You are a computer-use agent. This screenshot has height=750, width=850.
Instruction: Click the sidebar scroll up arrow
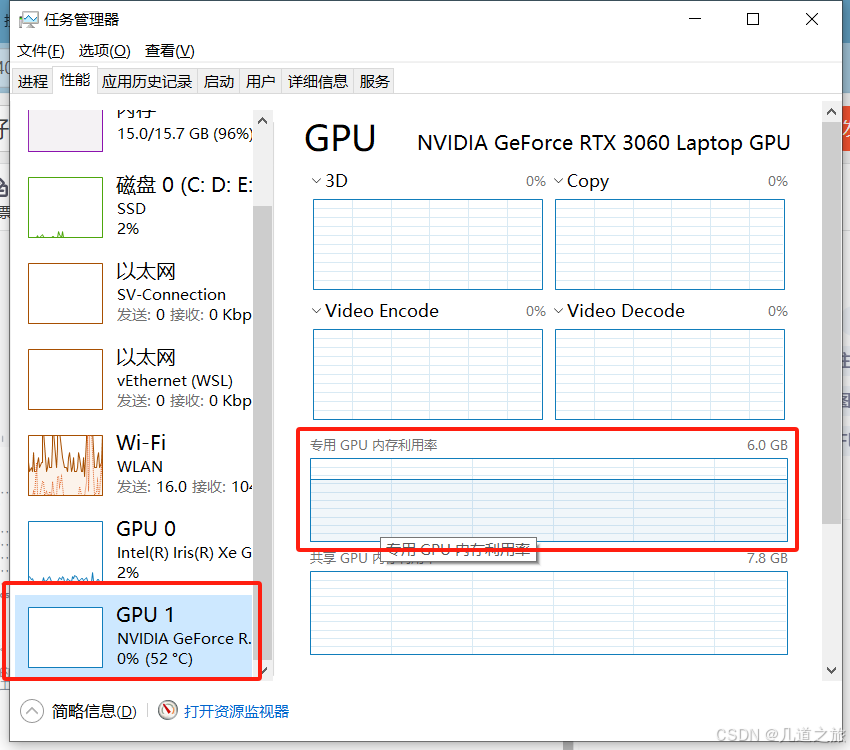coord(262,120)
